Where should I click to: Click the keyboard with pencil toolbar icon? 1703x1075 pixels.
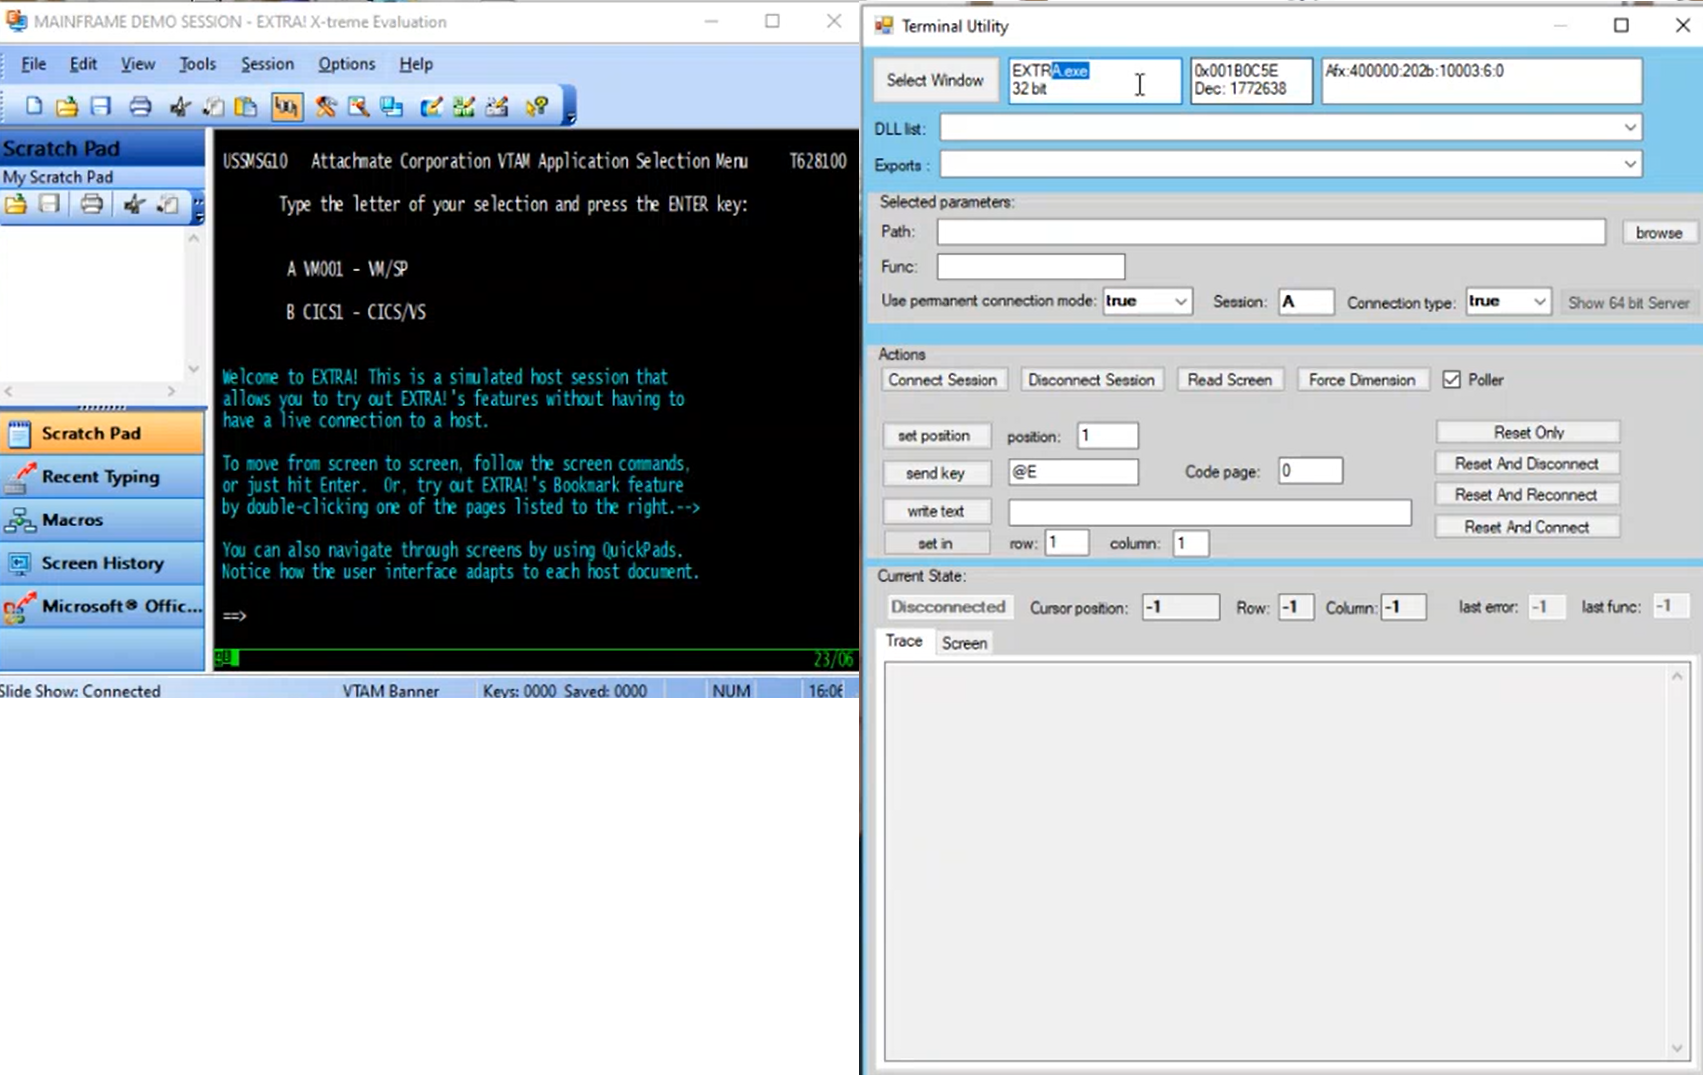pyautogui.click(x=497, y=106)
